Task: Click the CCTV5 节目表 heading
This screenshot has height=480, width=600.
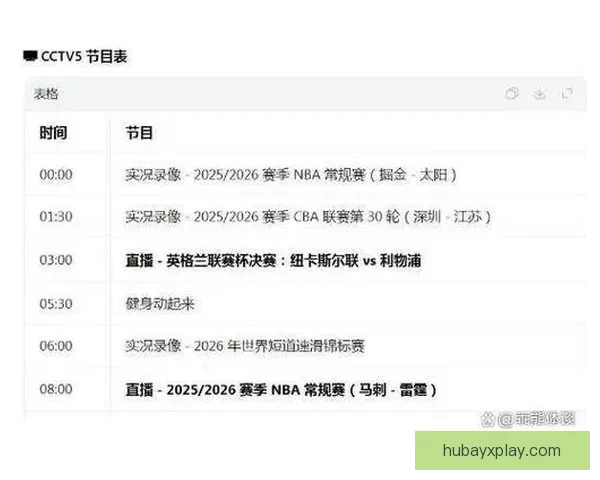Action: coord(84,57)
